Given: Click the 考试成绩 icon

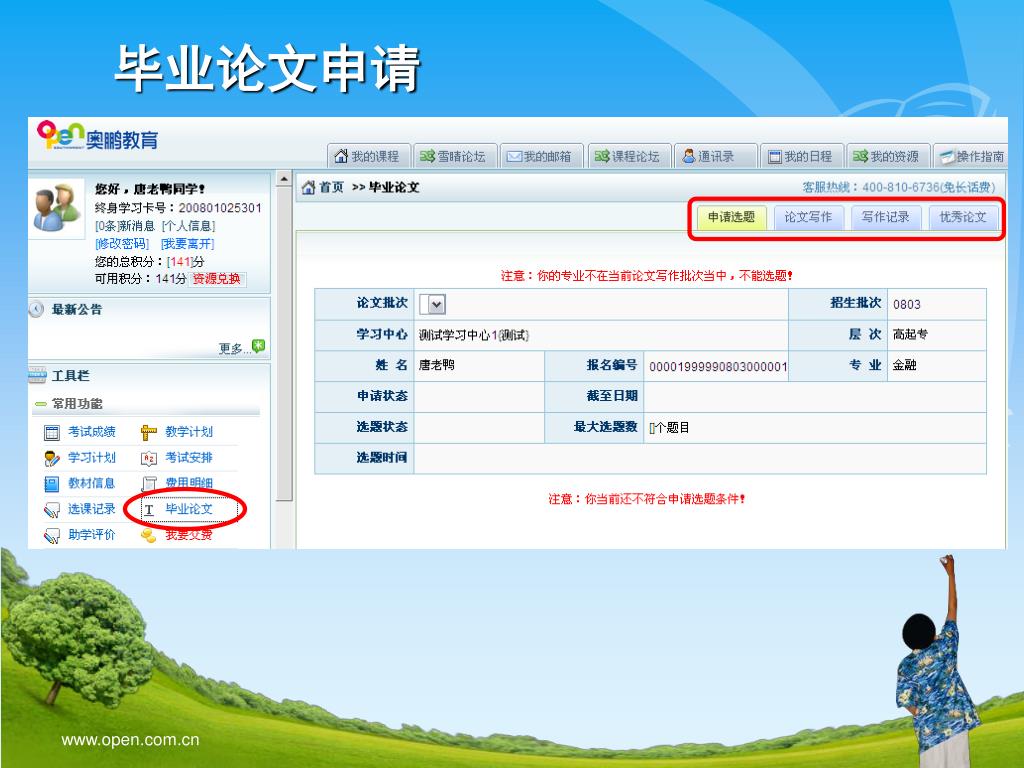Looking at the screenshot, I should pyautogui.click(x=52, y=432).
